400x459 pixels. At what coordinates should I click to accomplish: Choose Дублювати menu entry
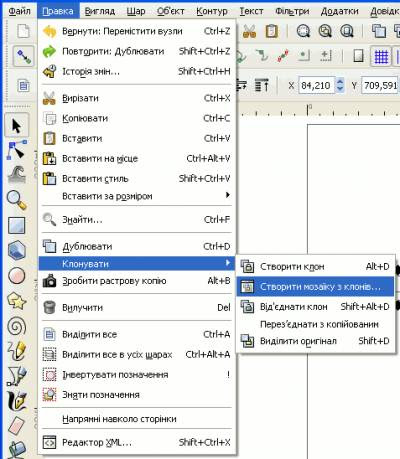(x=136, y=246)
